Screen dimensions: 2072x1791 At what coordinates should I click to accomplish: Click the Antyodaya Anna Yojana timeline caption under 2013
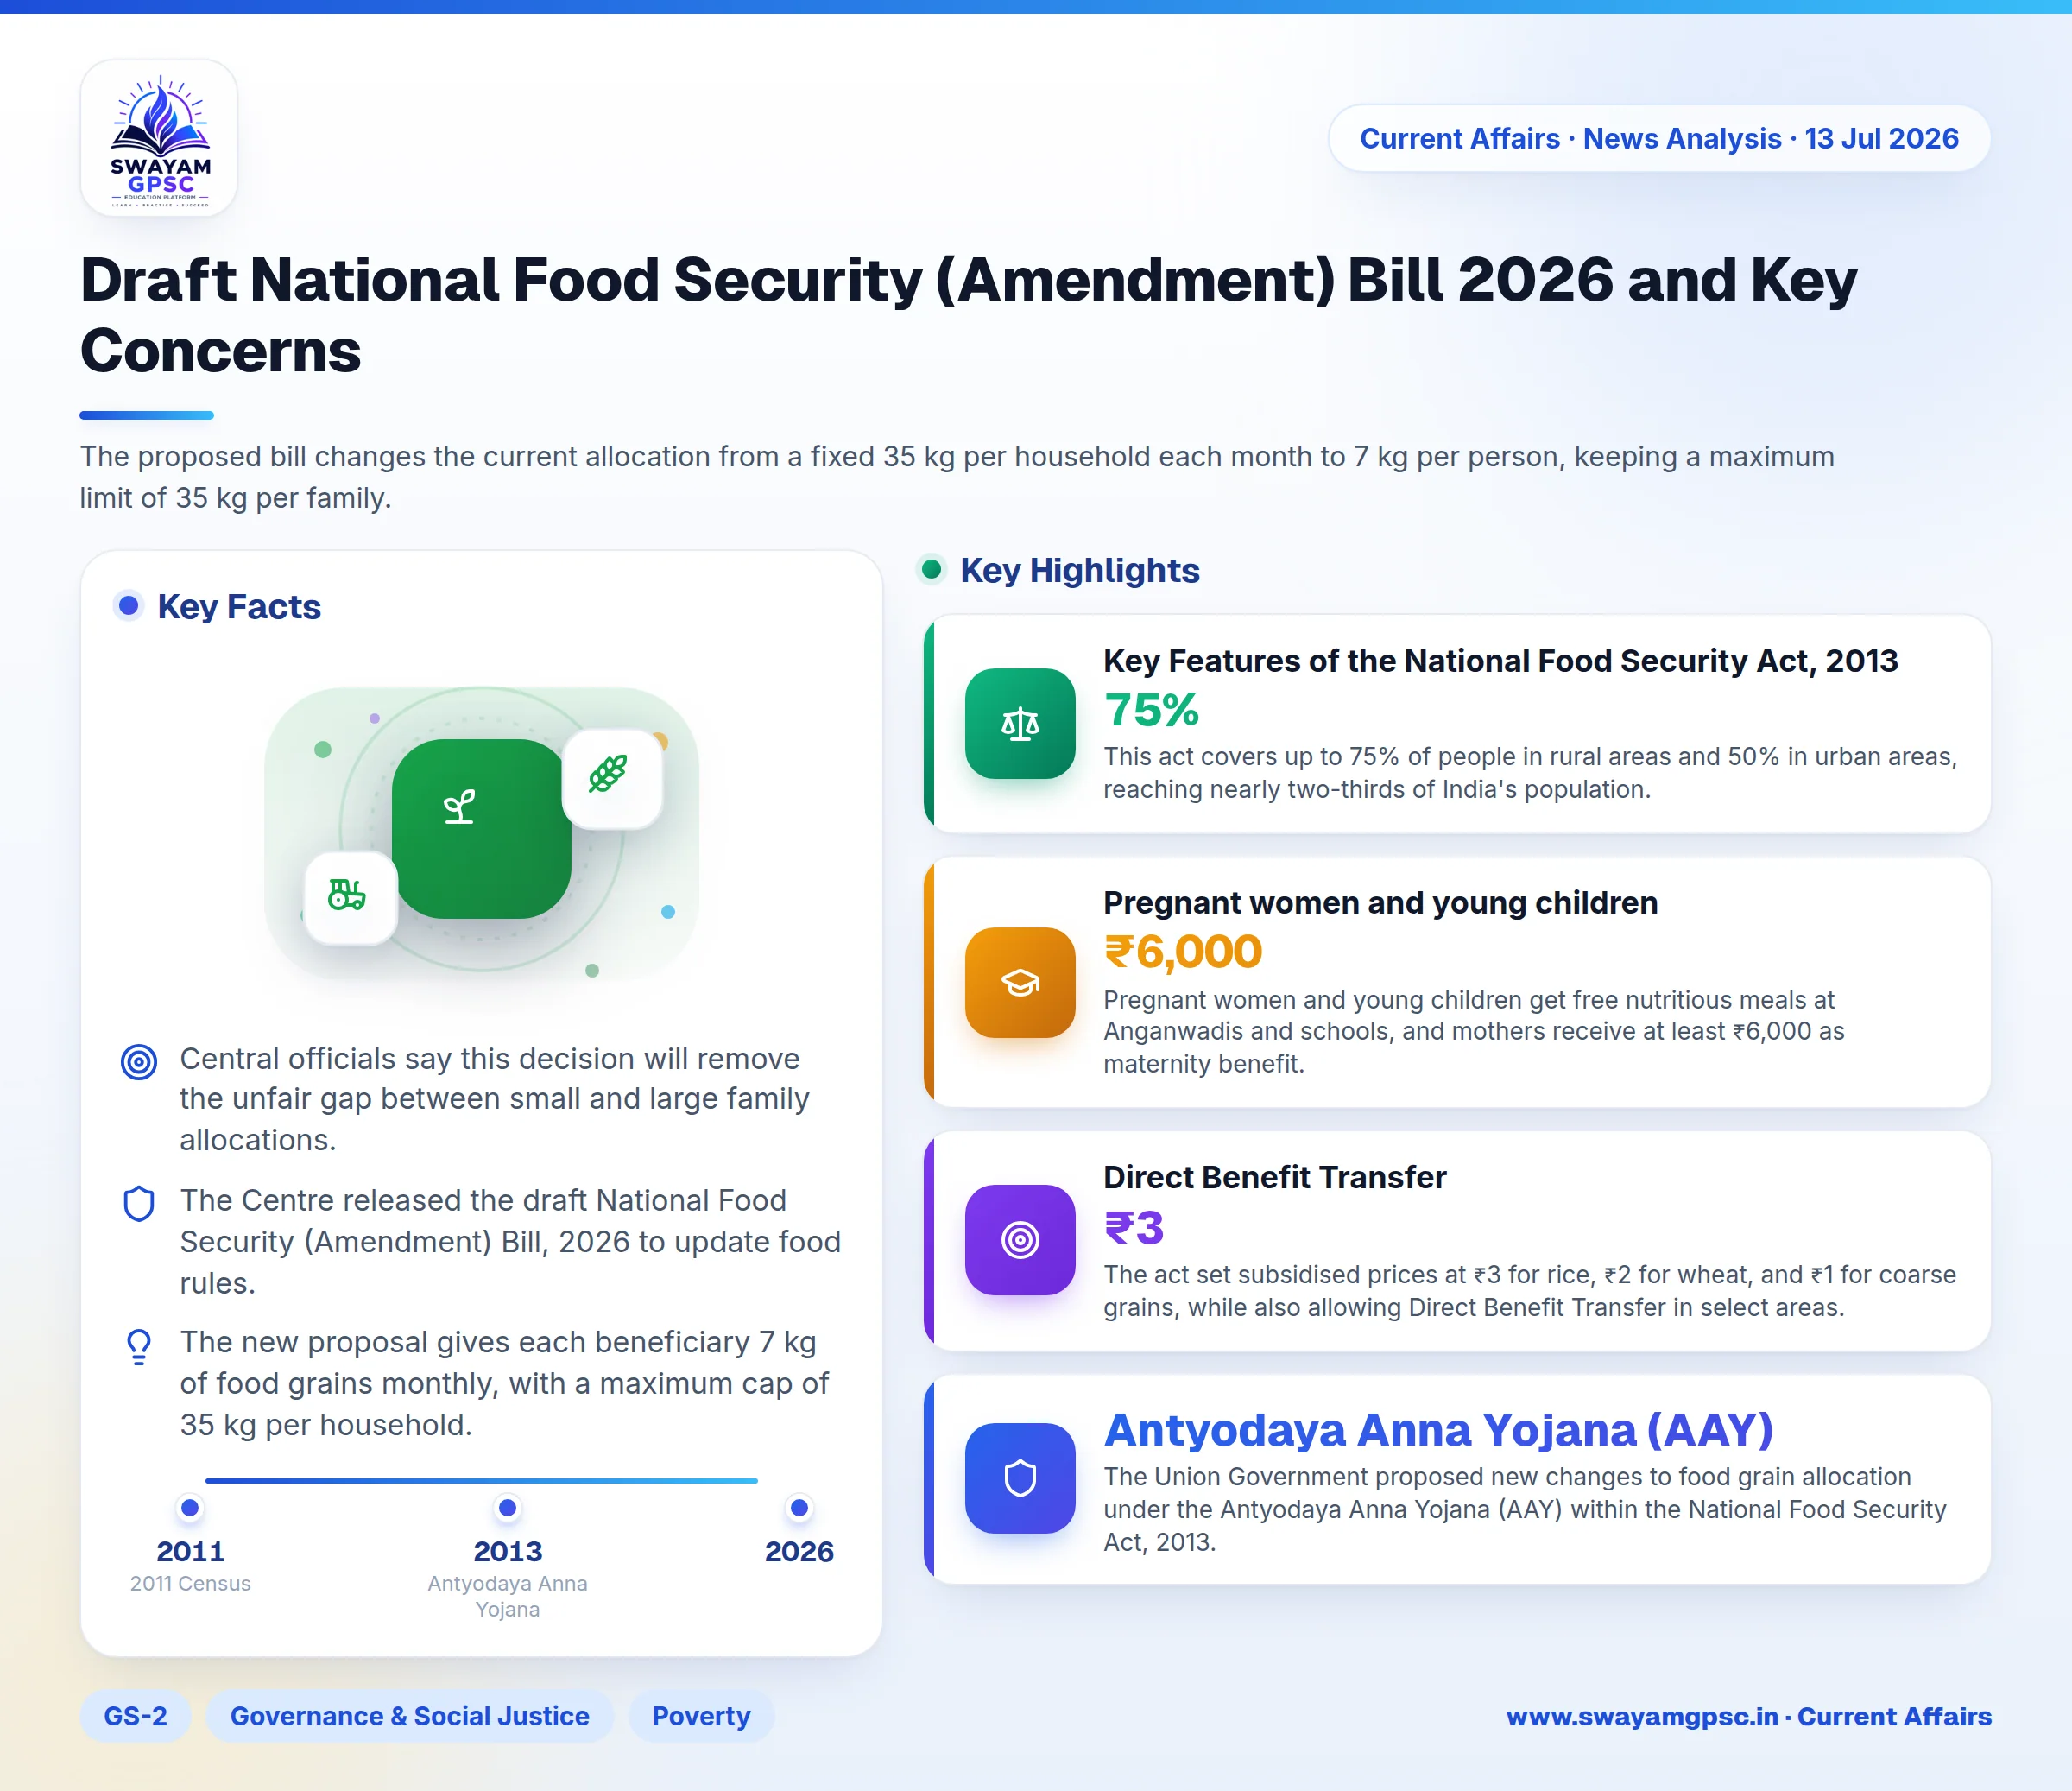pyautogui.click(x=508, y=1596)
